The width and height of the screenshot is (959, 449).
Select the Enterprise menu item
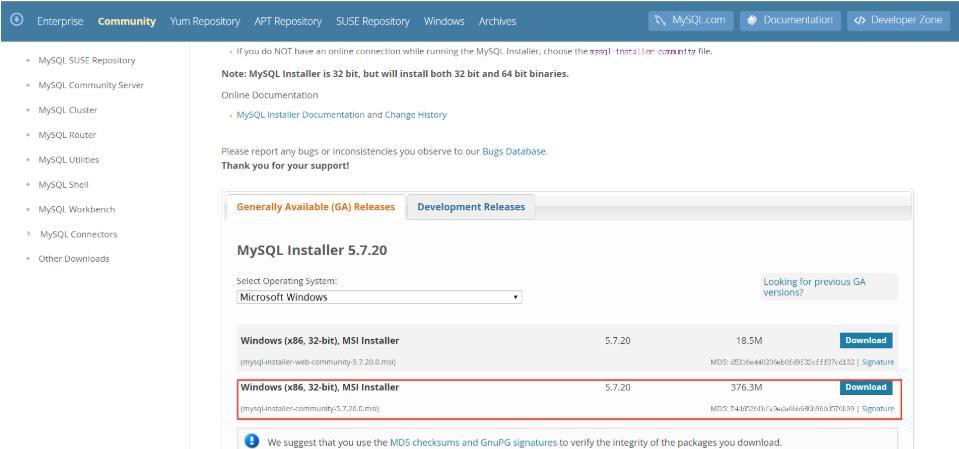(x=60, y=21)
